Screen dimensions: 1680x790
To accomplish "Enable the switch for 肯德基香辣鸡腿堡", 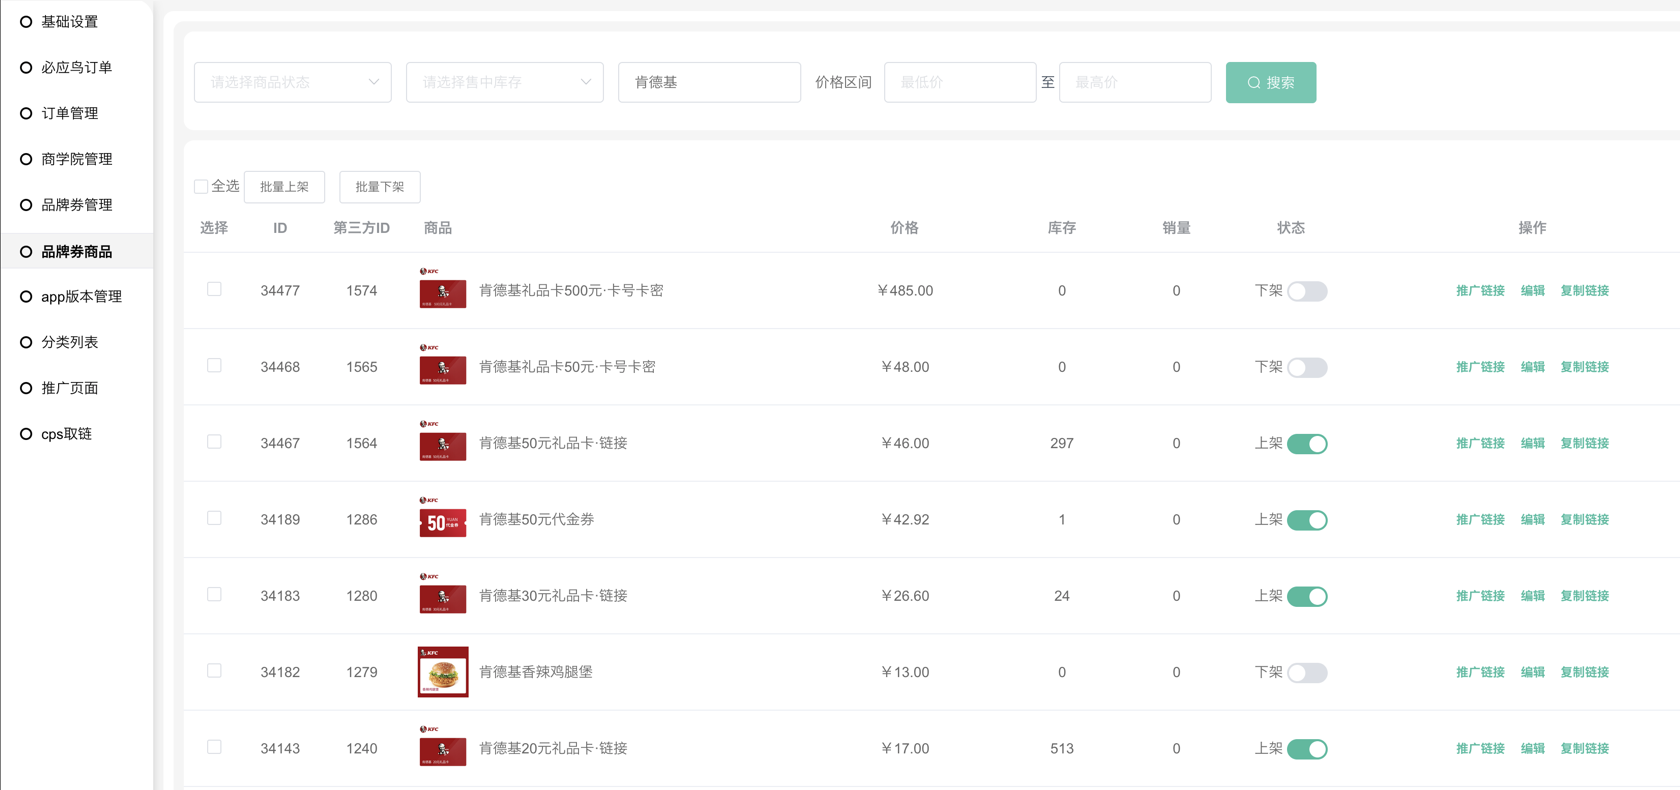I will [x=1307, y=673].
